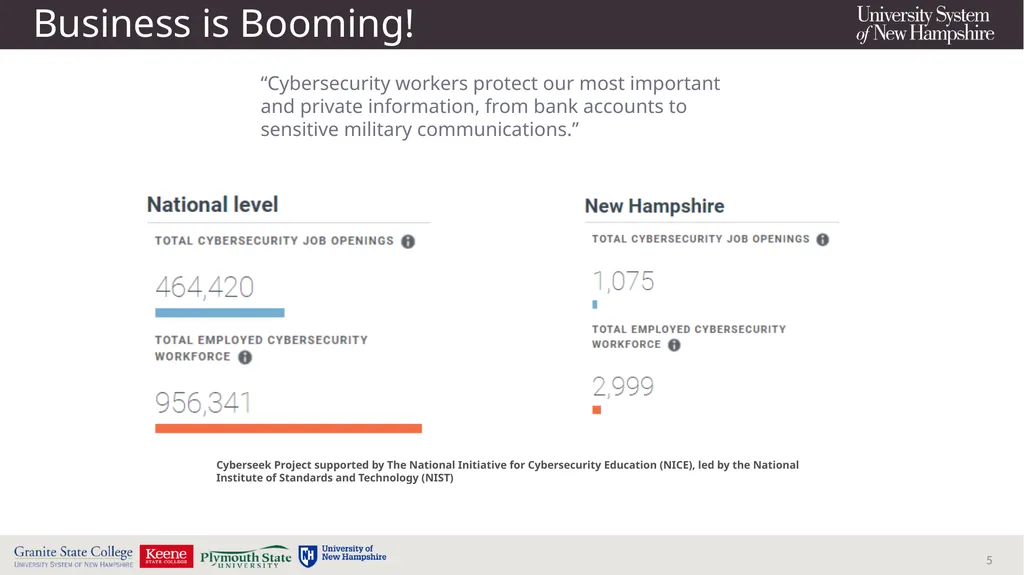1024x575 pixels.
Task: Select the 956,341 employed workforce figure
Action: [x=203, y=402]
